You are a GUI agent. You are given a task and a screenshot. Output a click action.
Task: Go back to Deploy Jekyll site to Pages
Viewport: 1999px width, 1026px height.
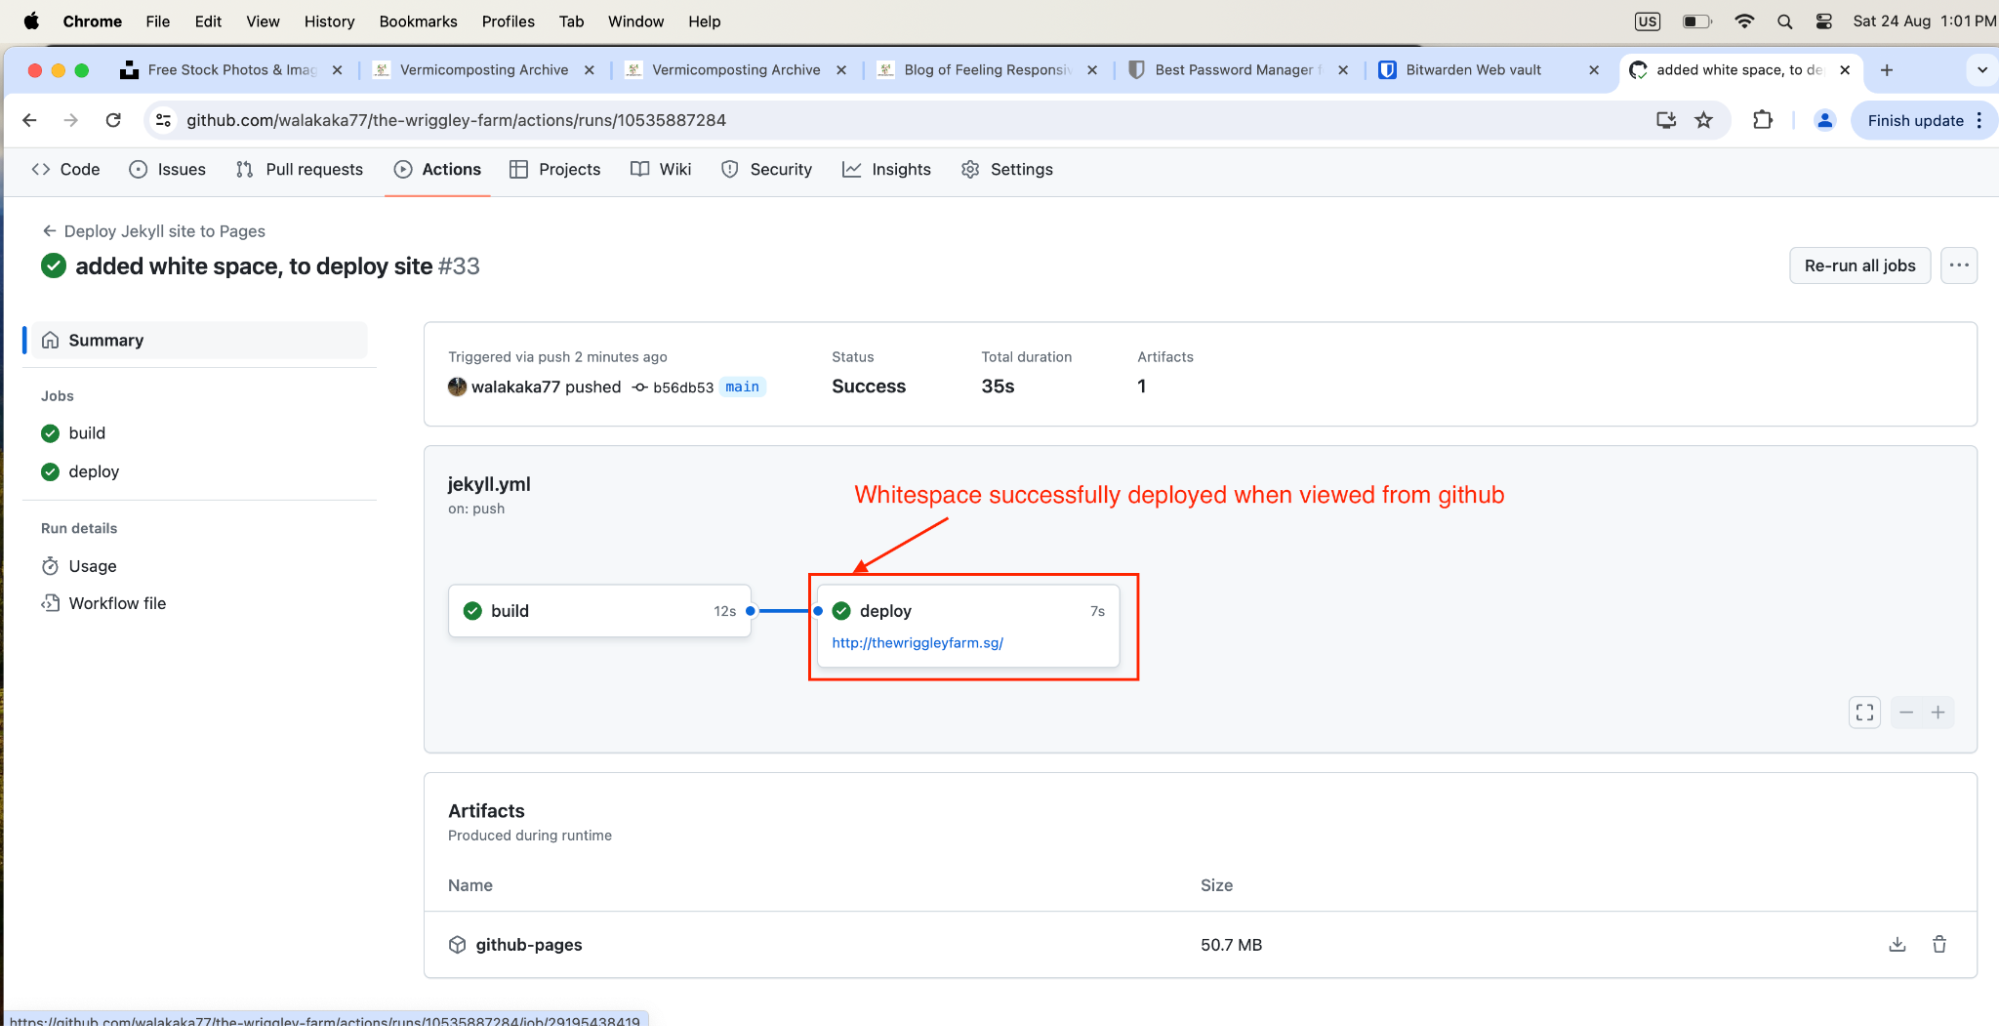pyautogui.click(x=154, y=231)
